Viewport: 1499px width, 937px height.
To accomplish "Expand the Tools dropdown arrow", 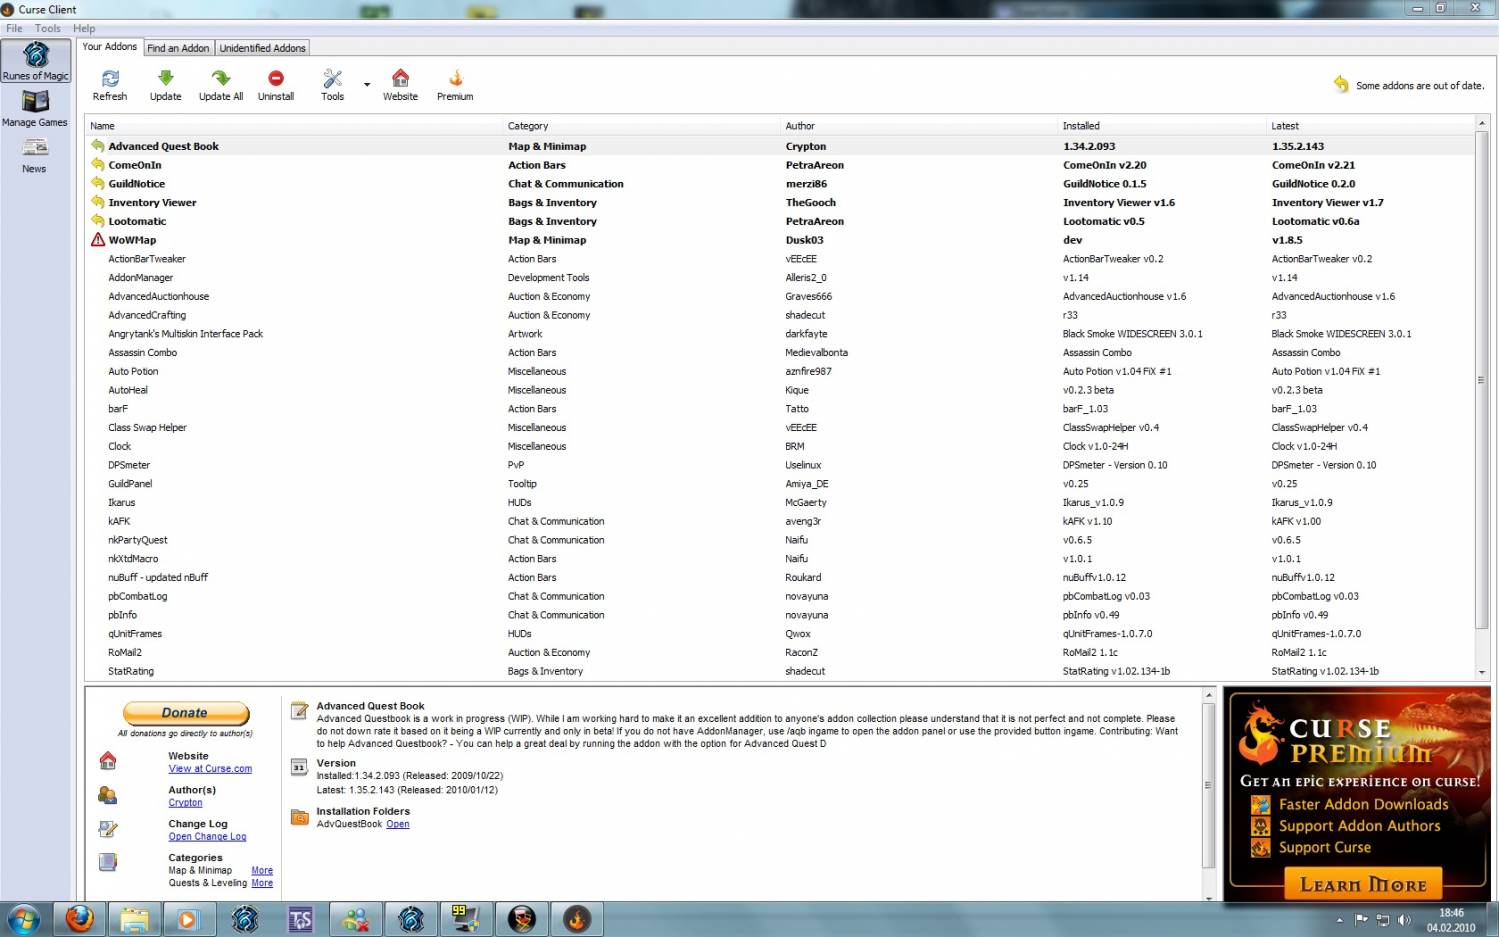I will (x=367, y=85).
